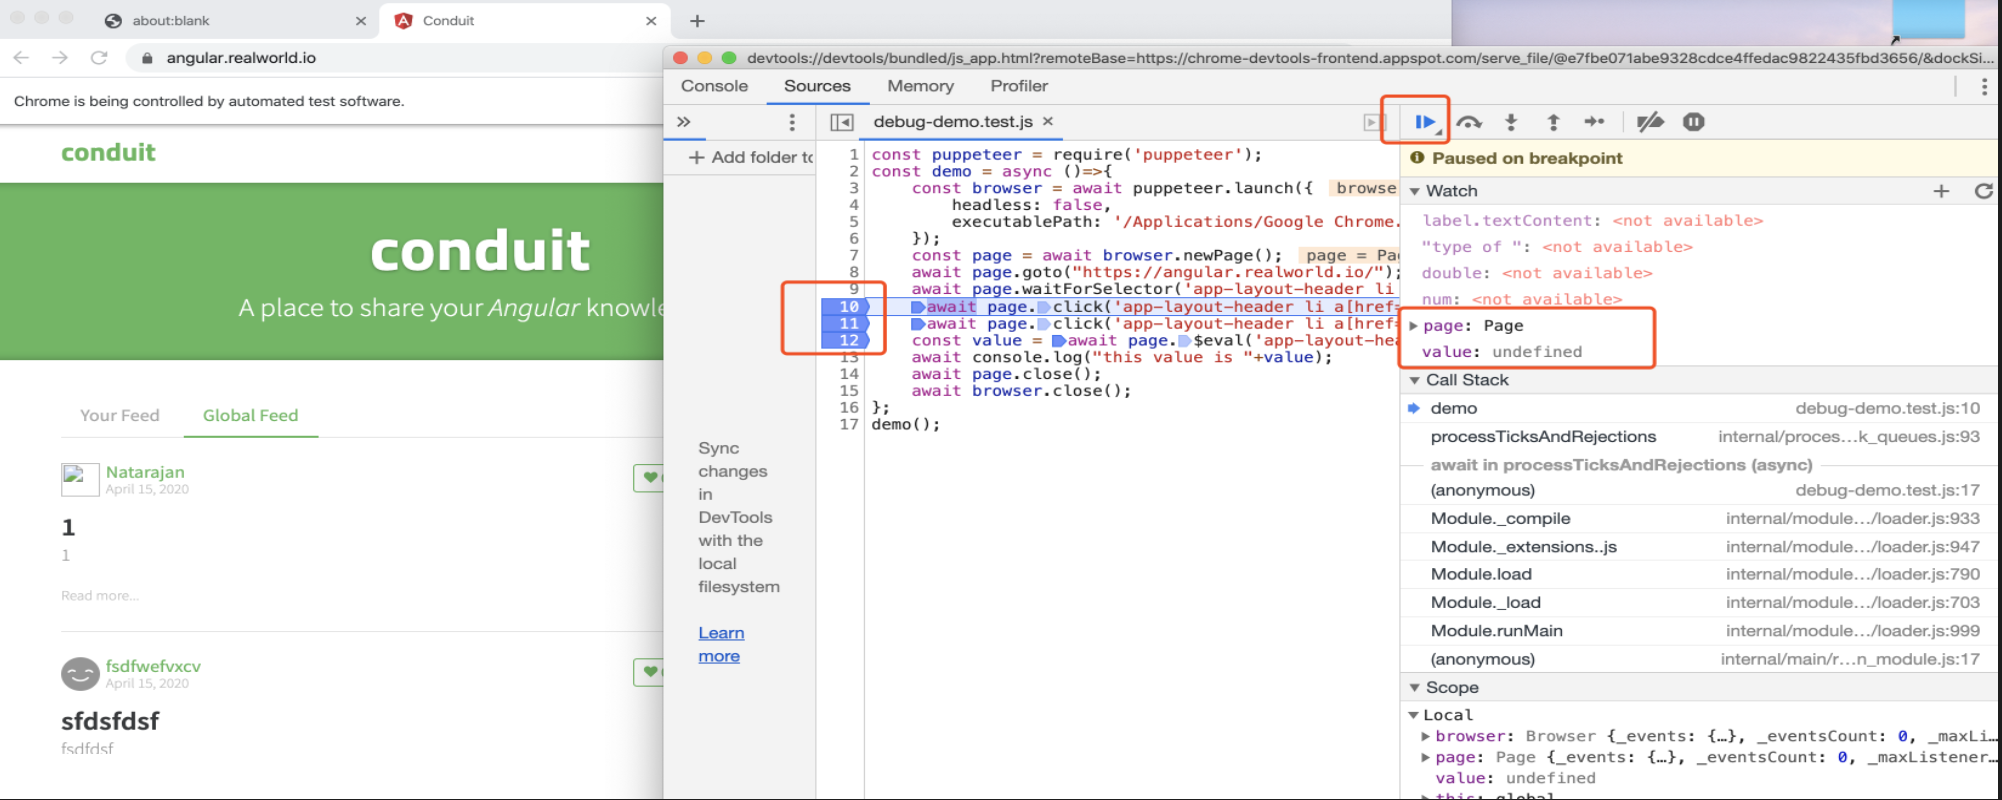Collapse the Local scope group
The image size is (2002, 800).
tap(1413, 715)
